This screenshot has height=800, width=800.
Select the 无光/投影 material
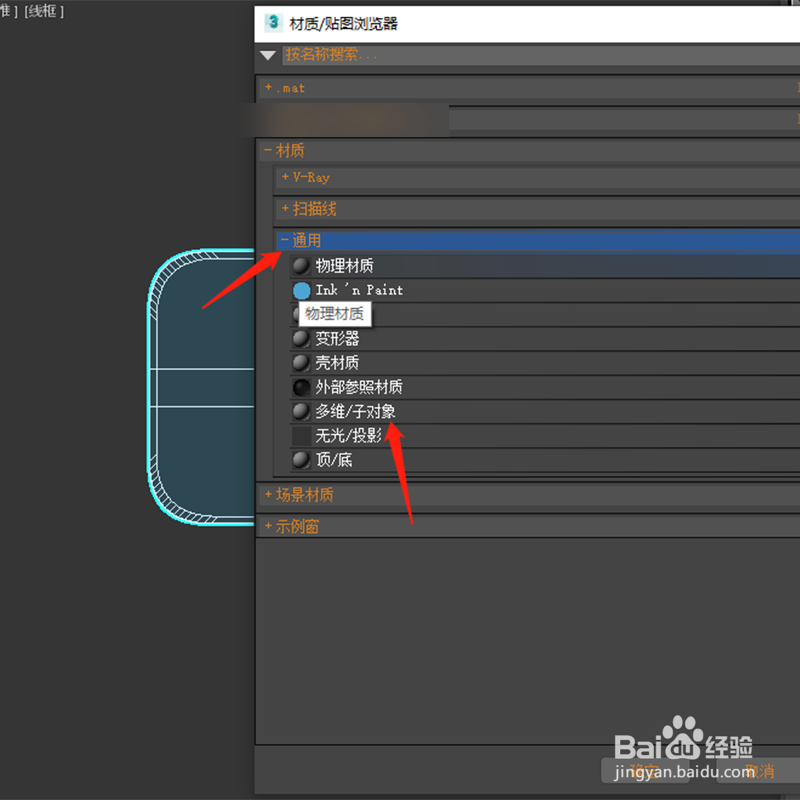545,436
